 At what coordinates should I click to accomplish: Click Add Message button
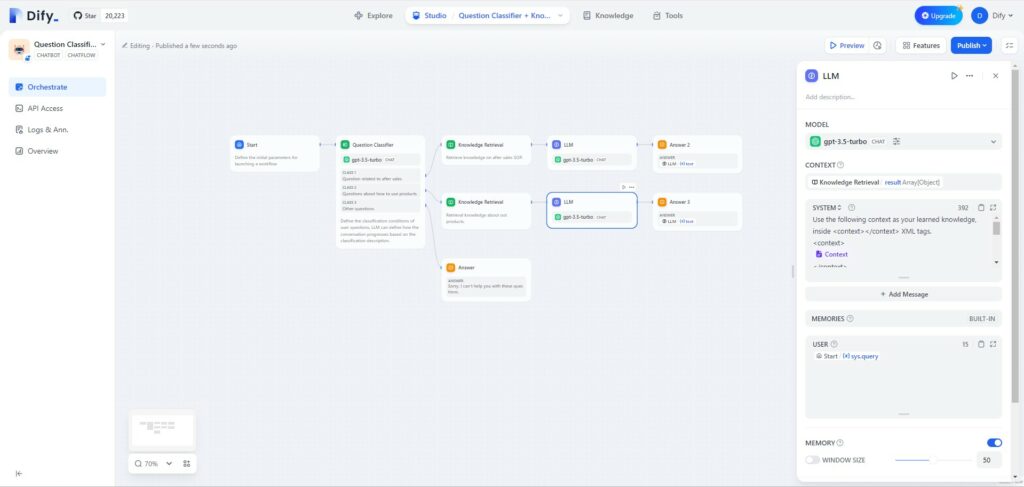[x=903, y=294]
